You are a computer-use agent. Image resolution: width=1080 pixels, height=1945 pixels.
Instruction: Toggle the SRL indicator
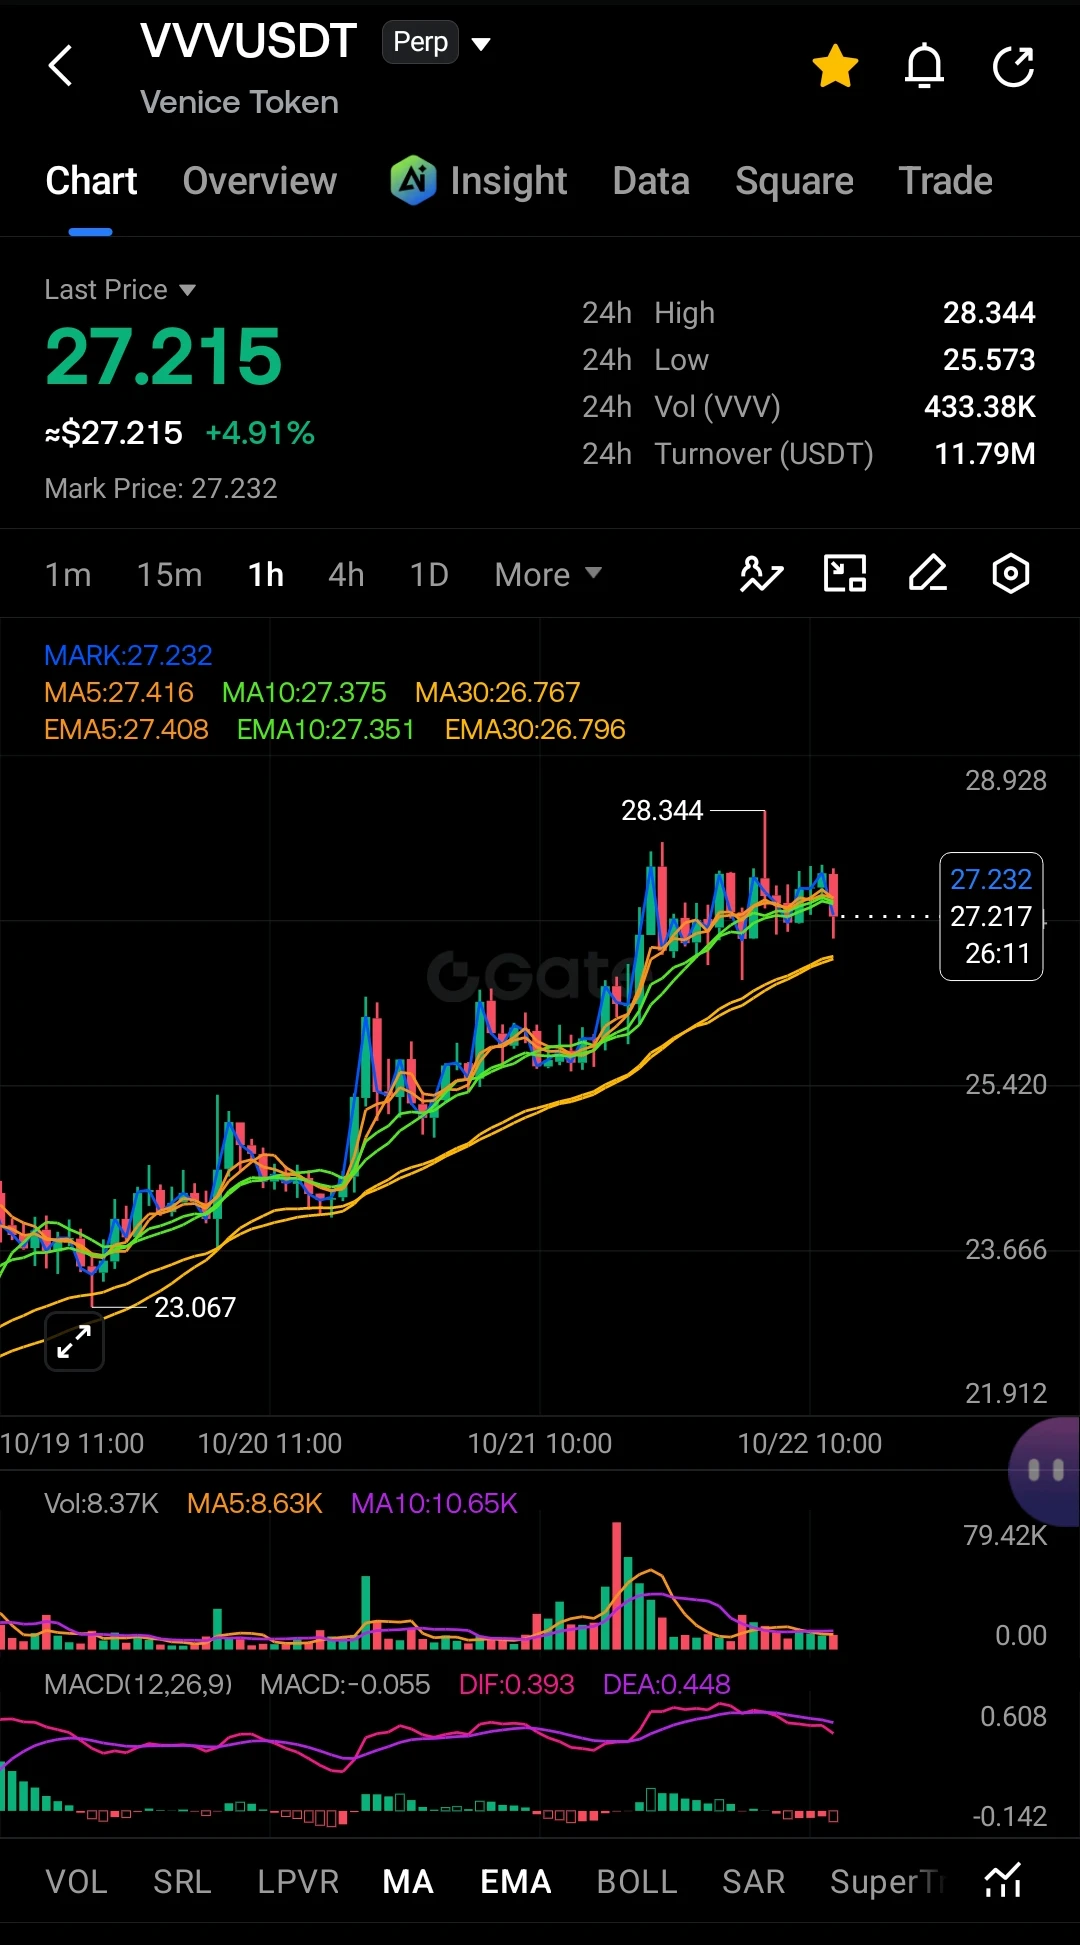tap(182, 1882)
